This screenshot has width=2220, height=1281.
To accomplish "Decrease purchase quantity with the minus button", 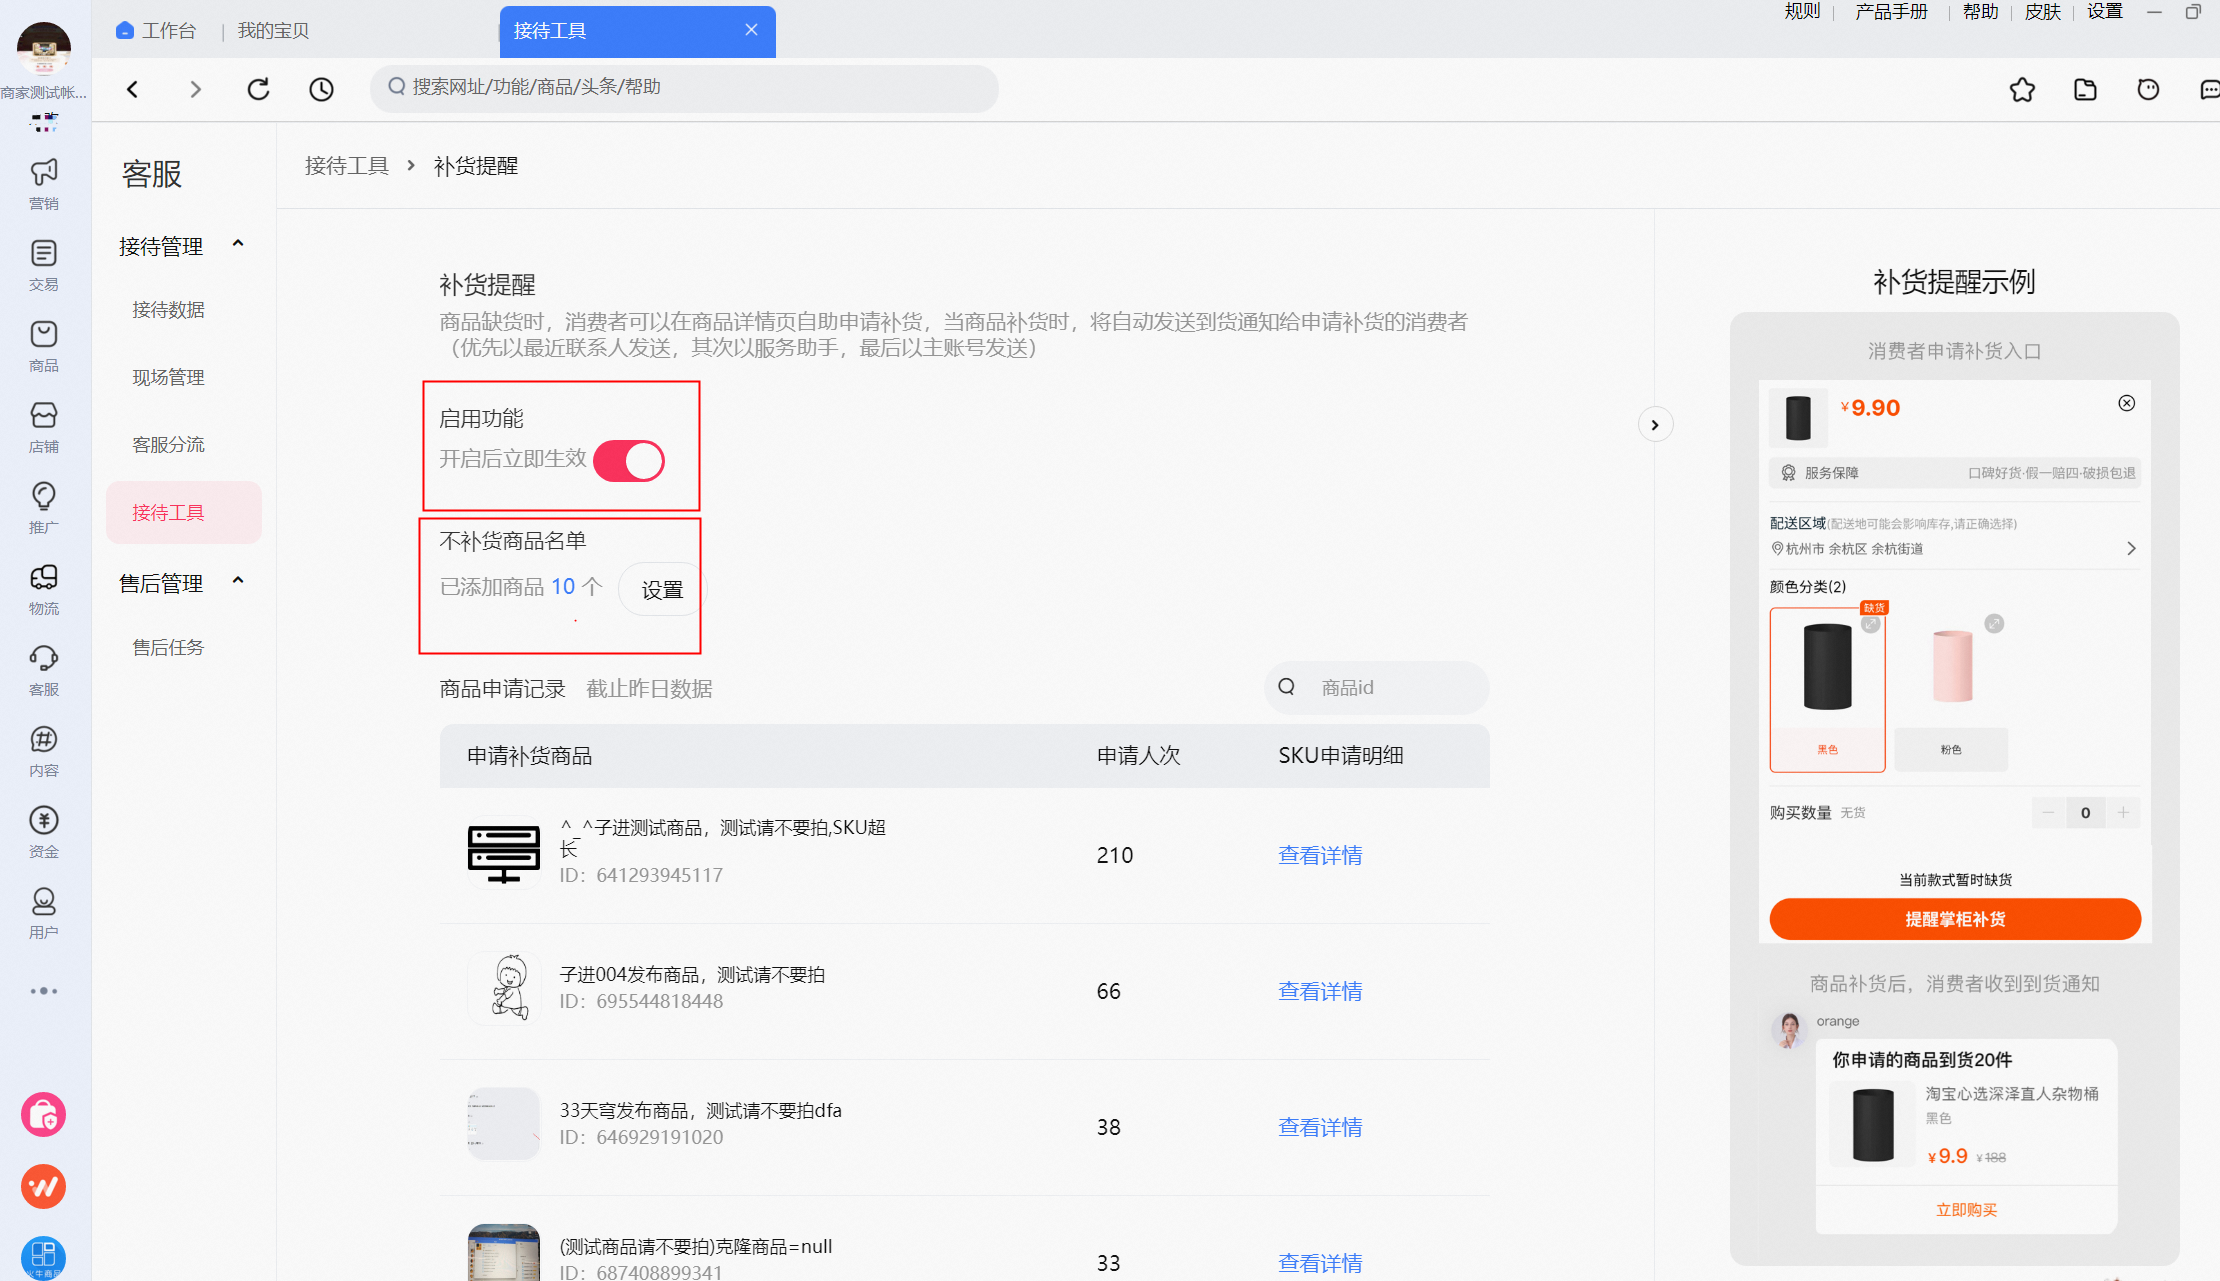I will pyautogui.click(x=2048, y=812).
